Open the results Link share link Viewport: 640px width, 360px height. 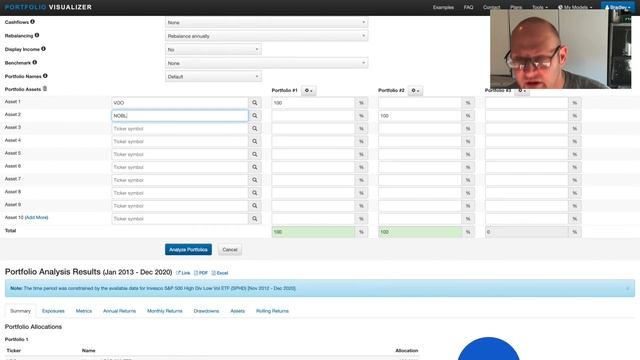183,273
